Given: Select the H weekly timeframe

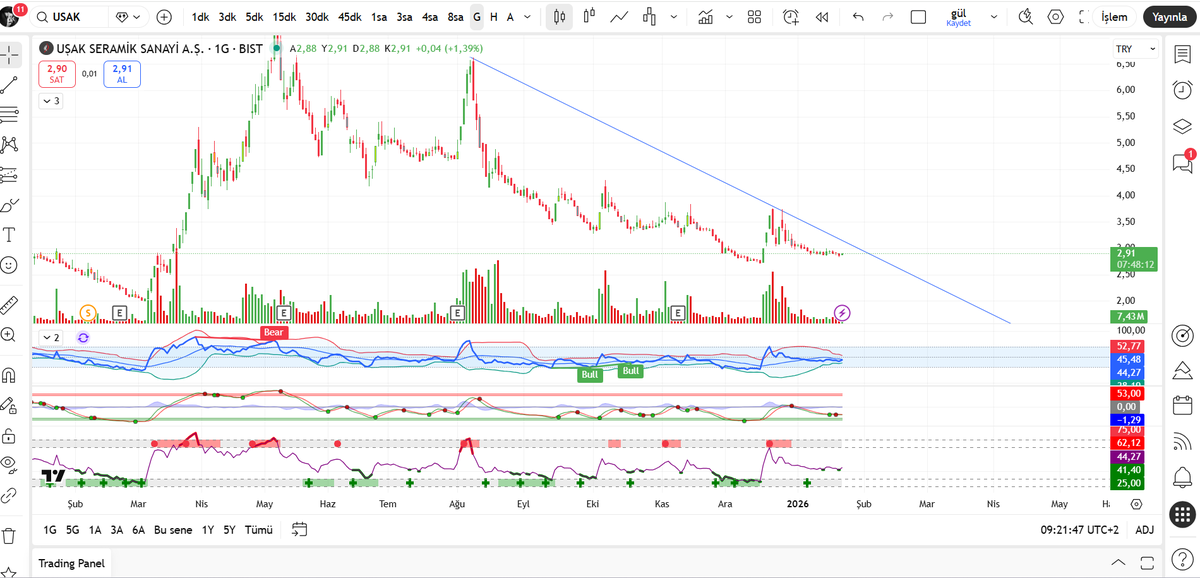Looking at the screenshot, I should 493,17.
